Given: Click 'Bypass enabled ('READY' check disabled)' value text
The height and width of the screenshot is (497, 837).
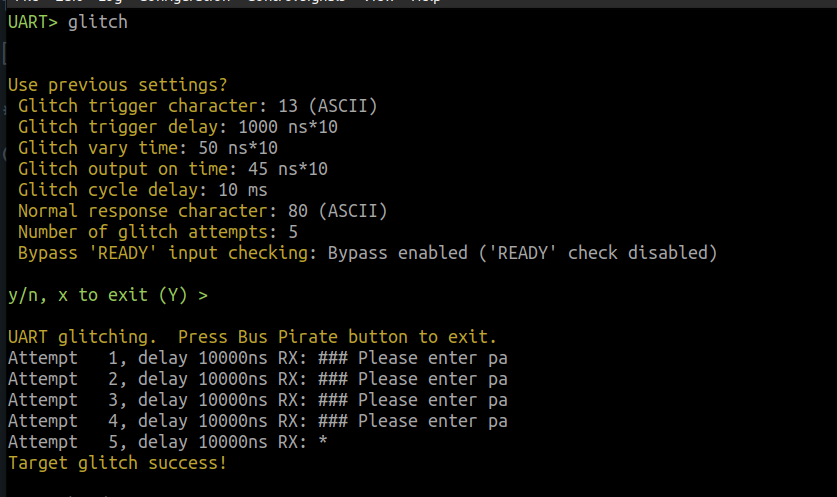Looking at the screenshot, I should [x=523, y=253].
